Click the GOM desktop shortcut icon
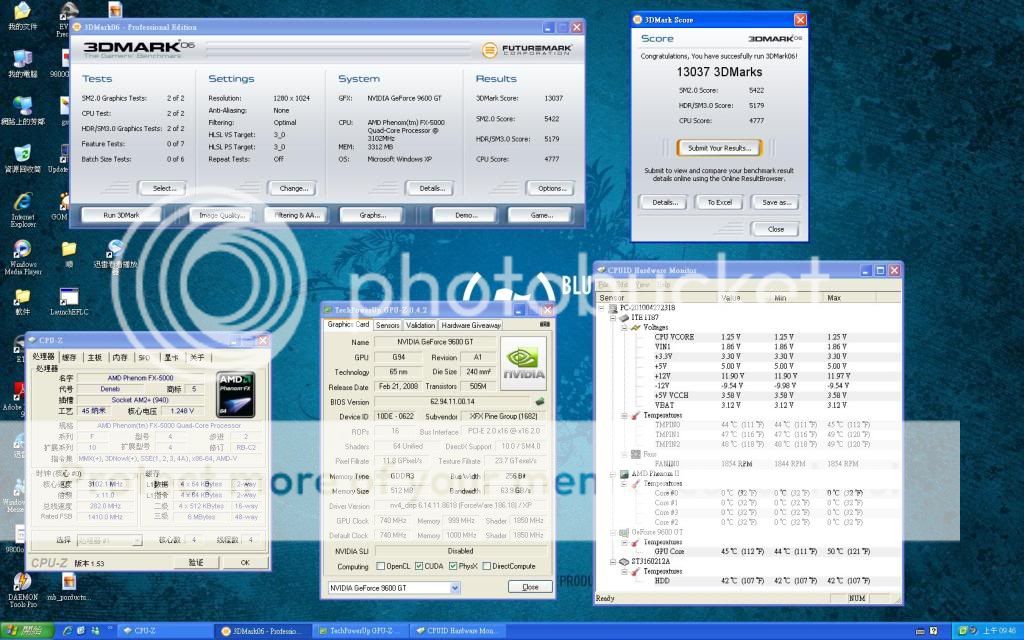The width and height of the screenshot is (1024, 640). click(62, 206)
